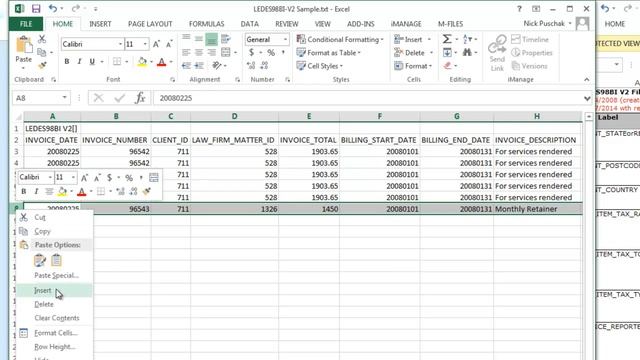
Task: Apply percent style from the ribbon
Action: pos(271,53)
